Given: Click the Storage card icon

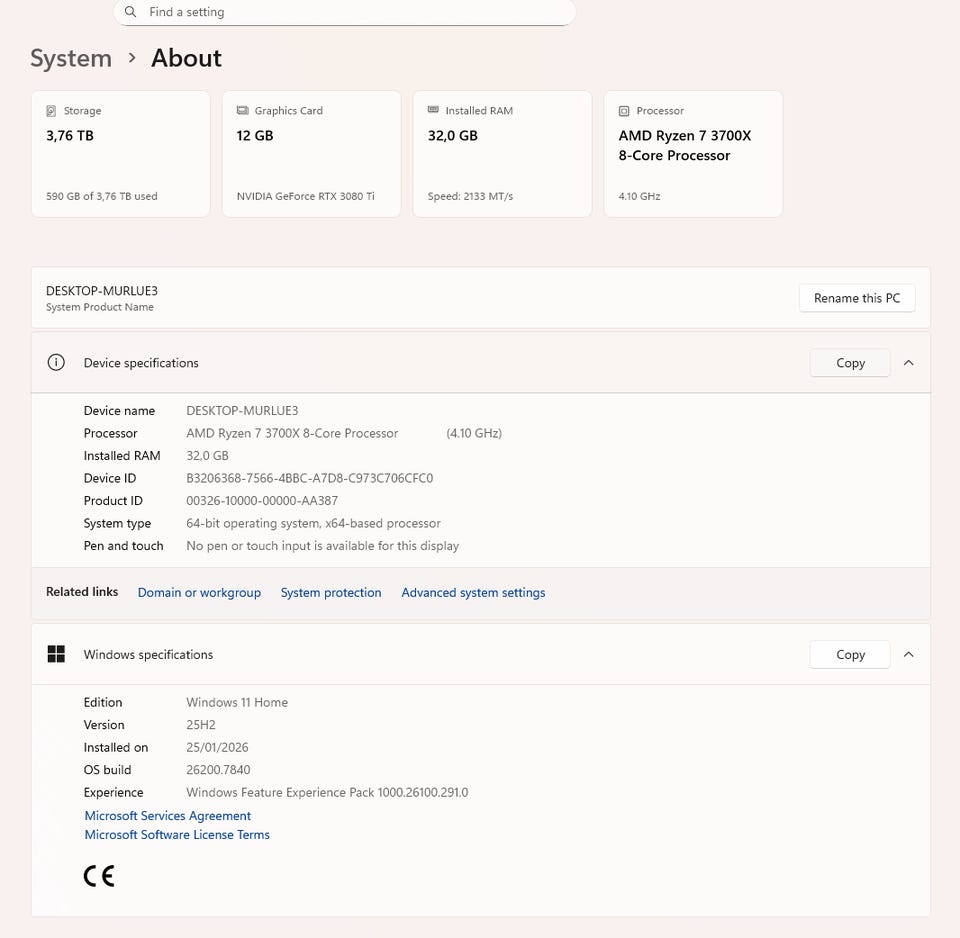Looking at the screenshot, I should pos(51,111).
